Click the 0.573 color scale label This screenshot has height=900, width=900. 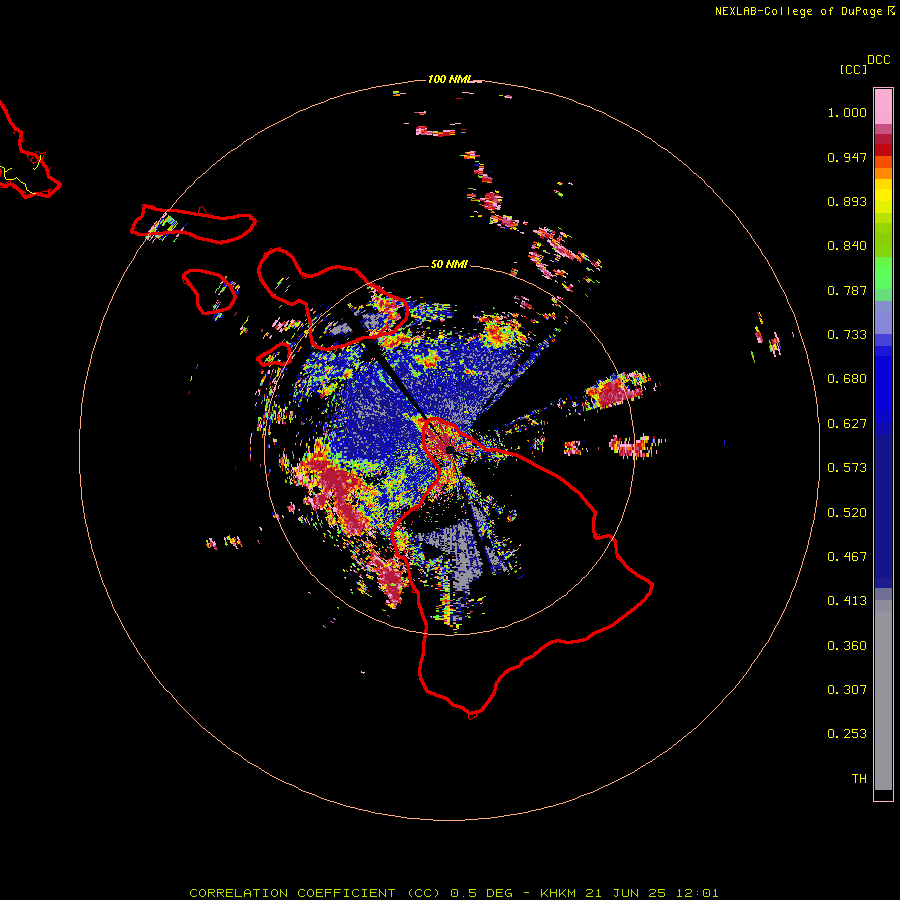pyautogui.click(x=847, y=468)
